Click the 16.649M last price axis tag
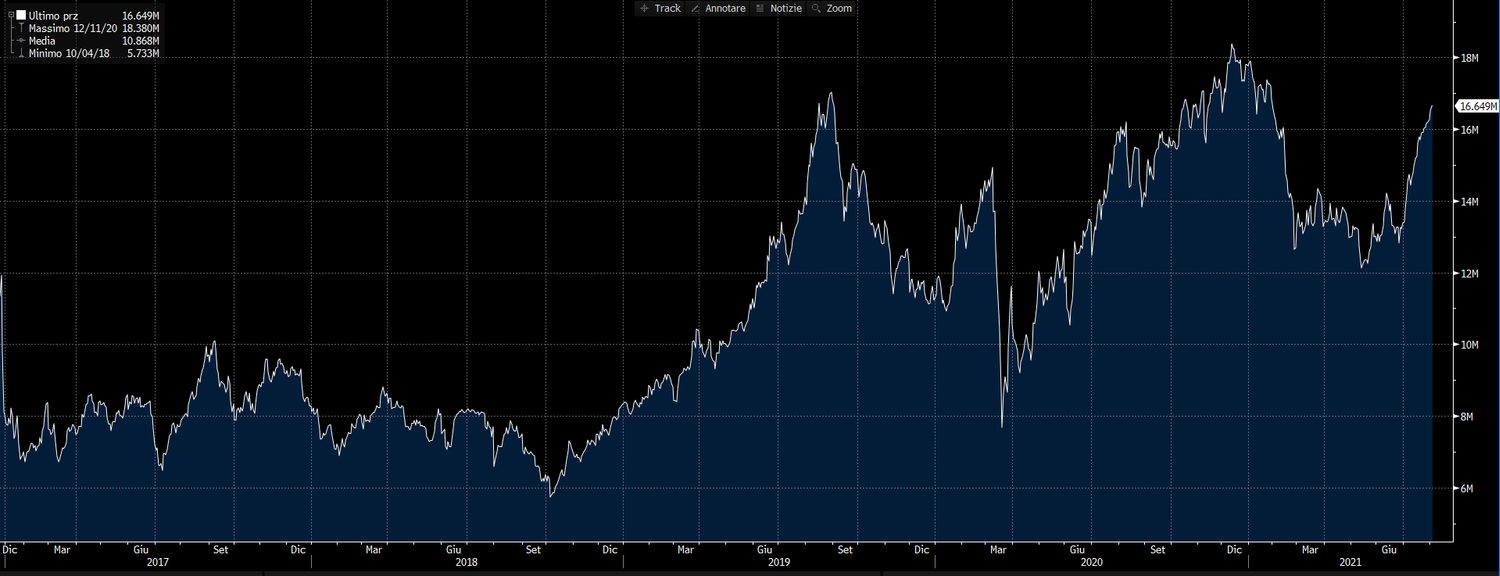1500x576 pixels. [1478, 106]
